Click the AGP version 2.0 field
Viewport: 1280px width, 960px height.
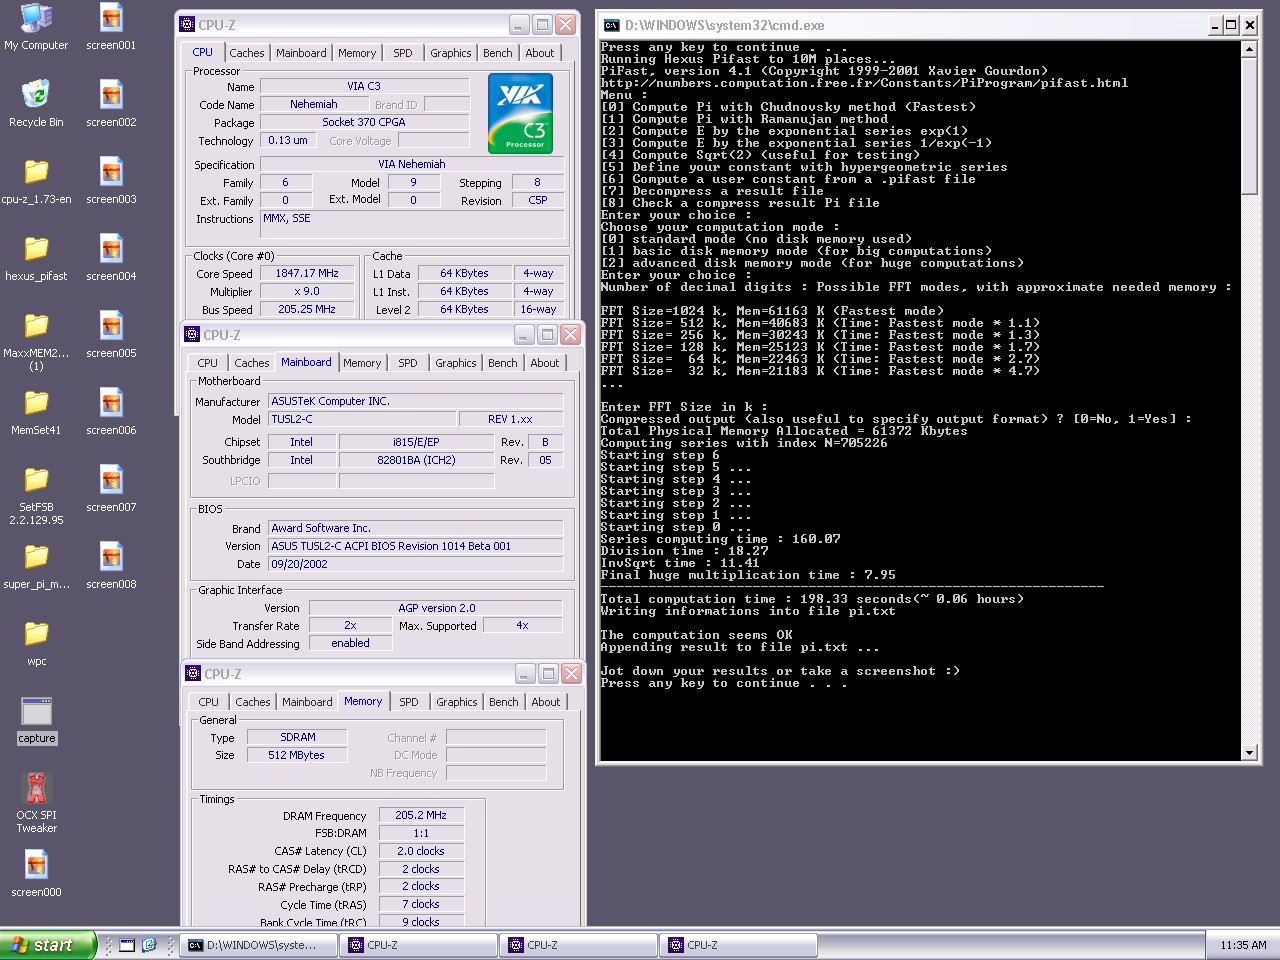pyautogui.click(x=436, y=608)
